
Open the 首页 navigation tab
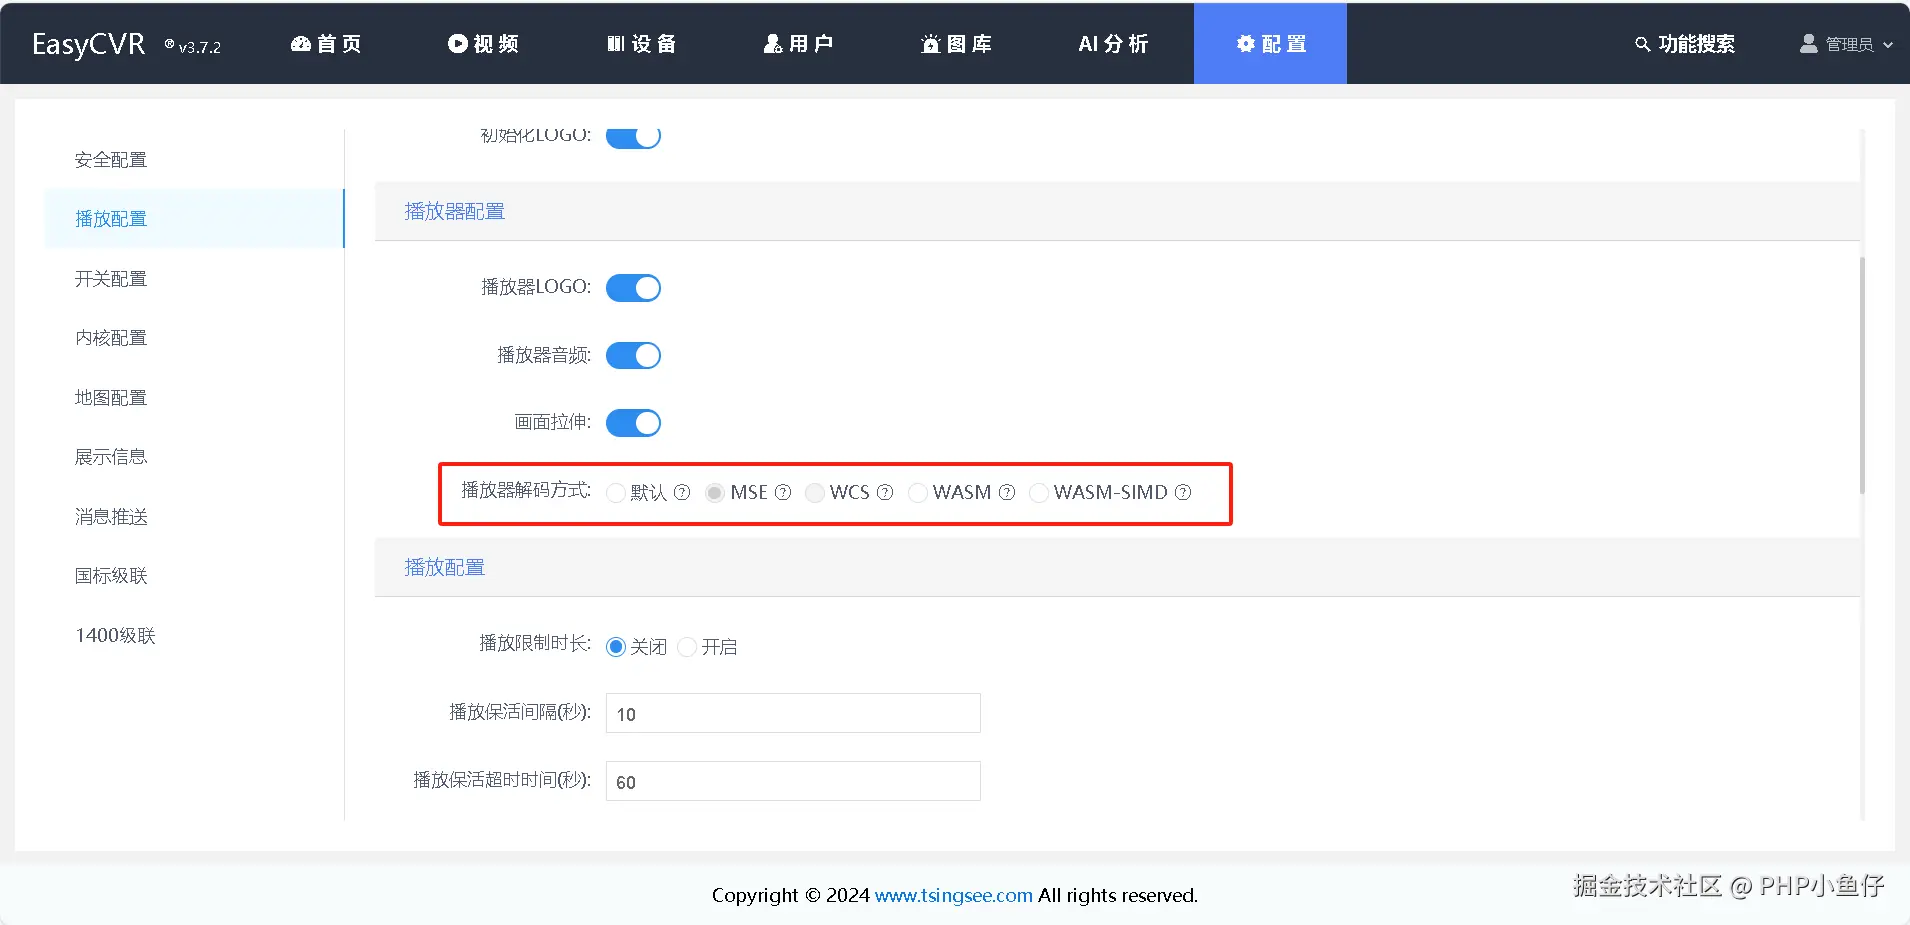tap(326, 44)
